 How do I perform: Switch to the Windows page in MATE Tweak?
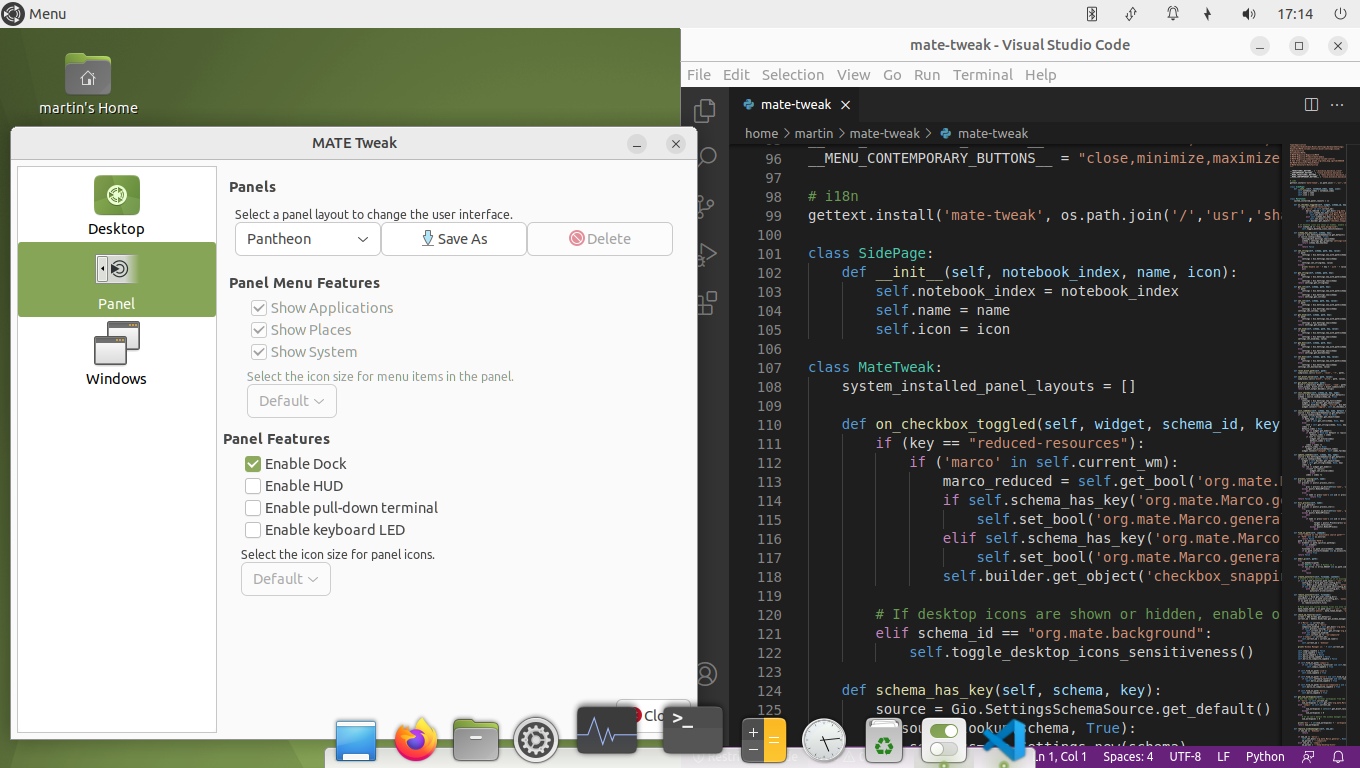click(x=117, y=355)
